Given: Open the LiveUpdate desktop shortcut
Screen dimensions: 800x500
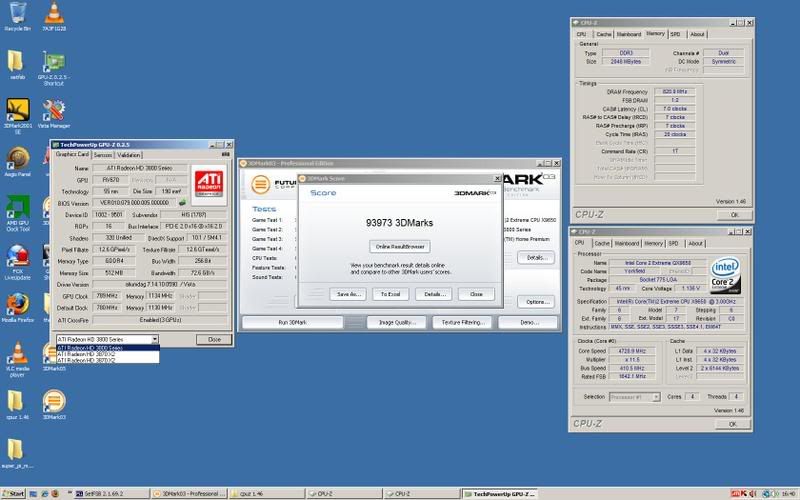Looking at the screenshot, I should (18, 262).
